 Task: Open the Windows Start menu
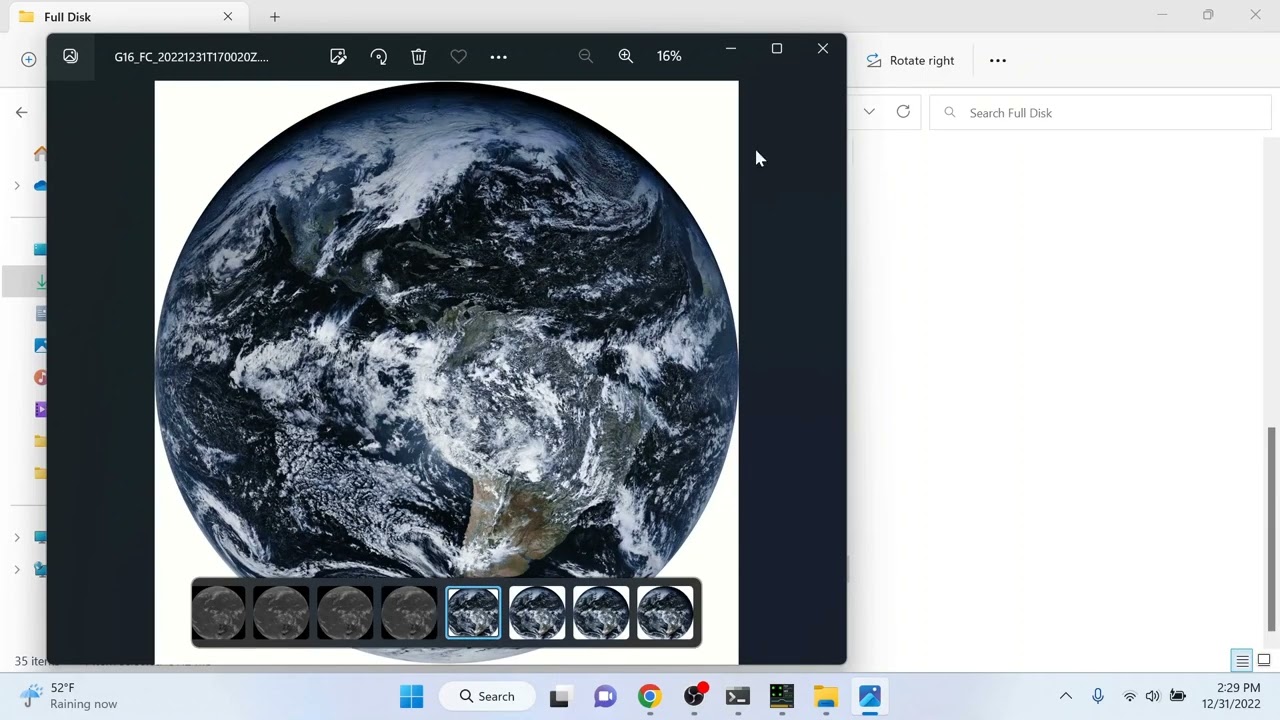coord(411,696)
